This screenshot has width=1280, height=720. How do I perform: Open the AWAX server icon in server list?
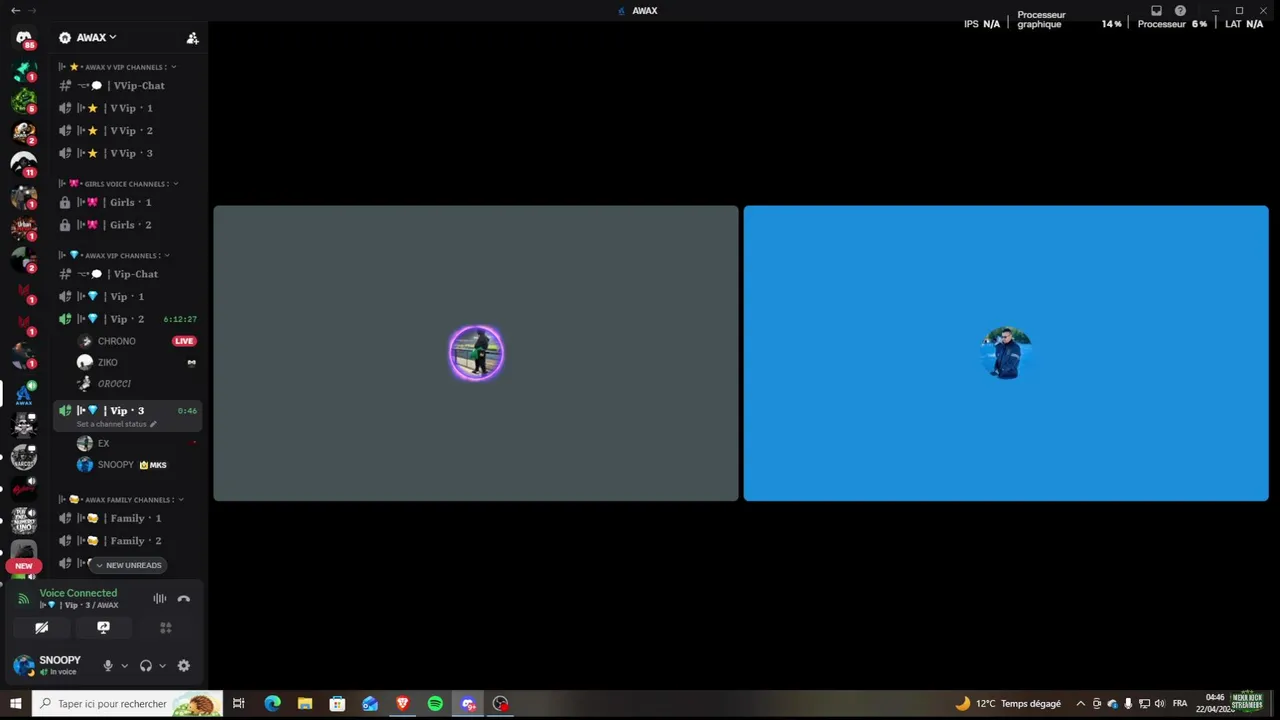pos(24,393)
